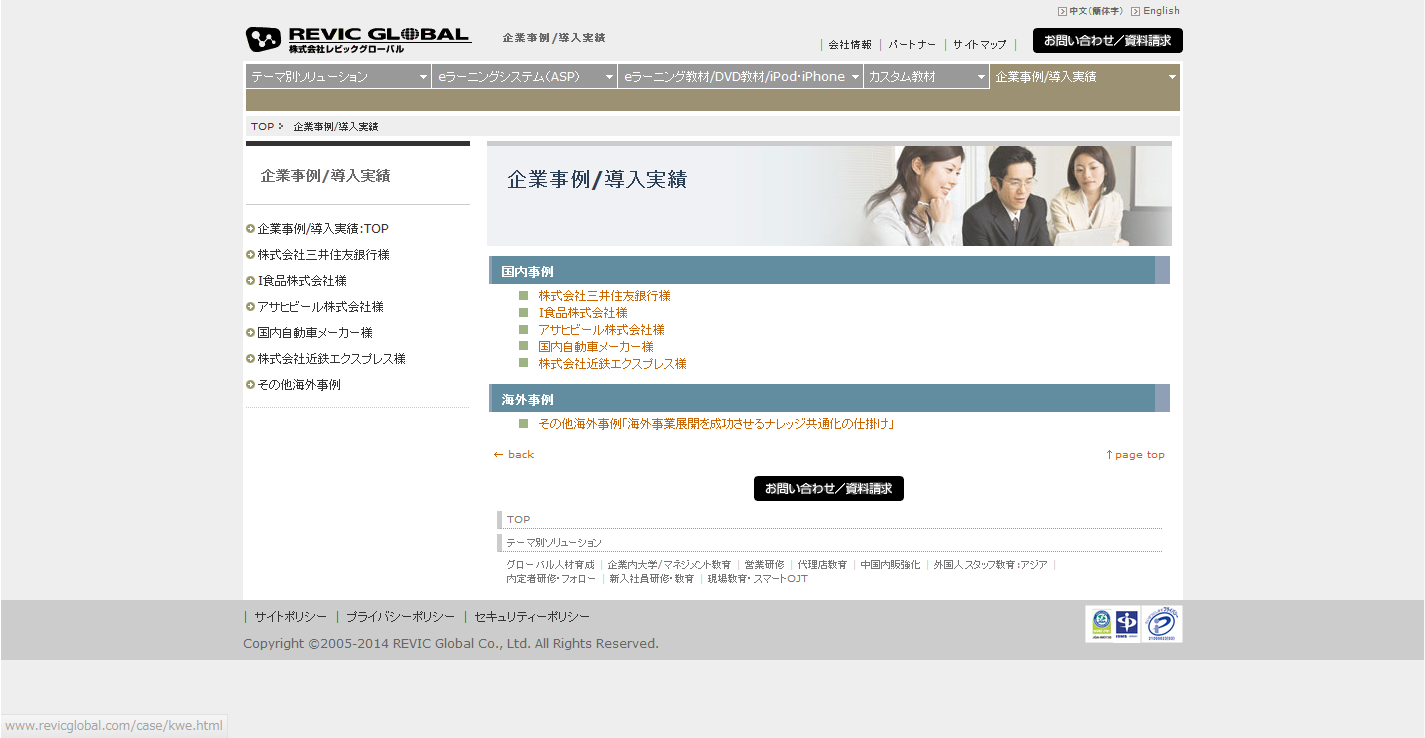This screenshot has width=1425, height=738.
Task: Open the footer 代理店教育 link
Action: (822, 565)
